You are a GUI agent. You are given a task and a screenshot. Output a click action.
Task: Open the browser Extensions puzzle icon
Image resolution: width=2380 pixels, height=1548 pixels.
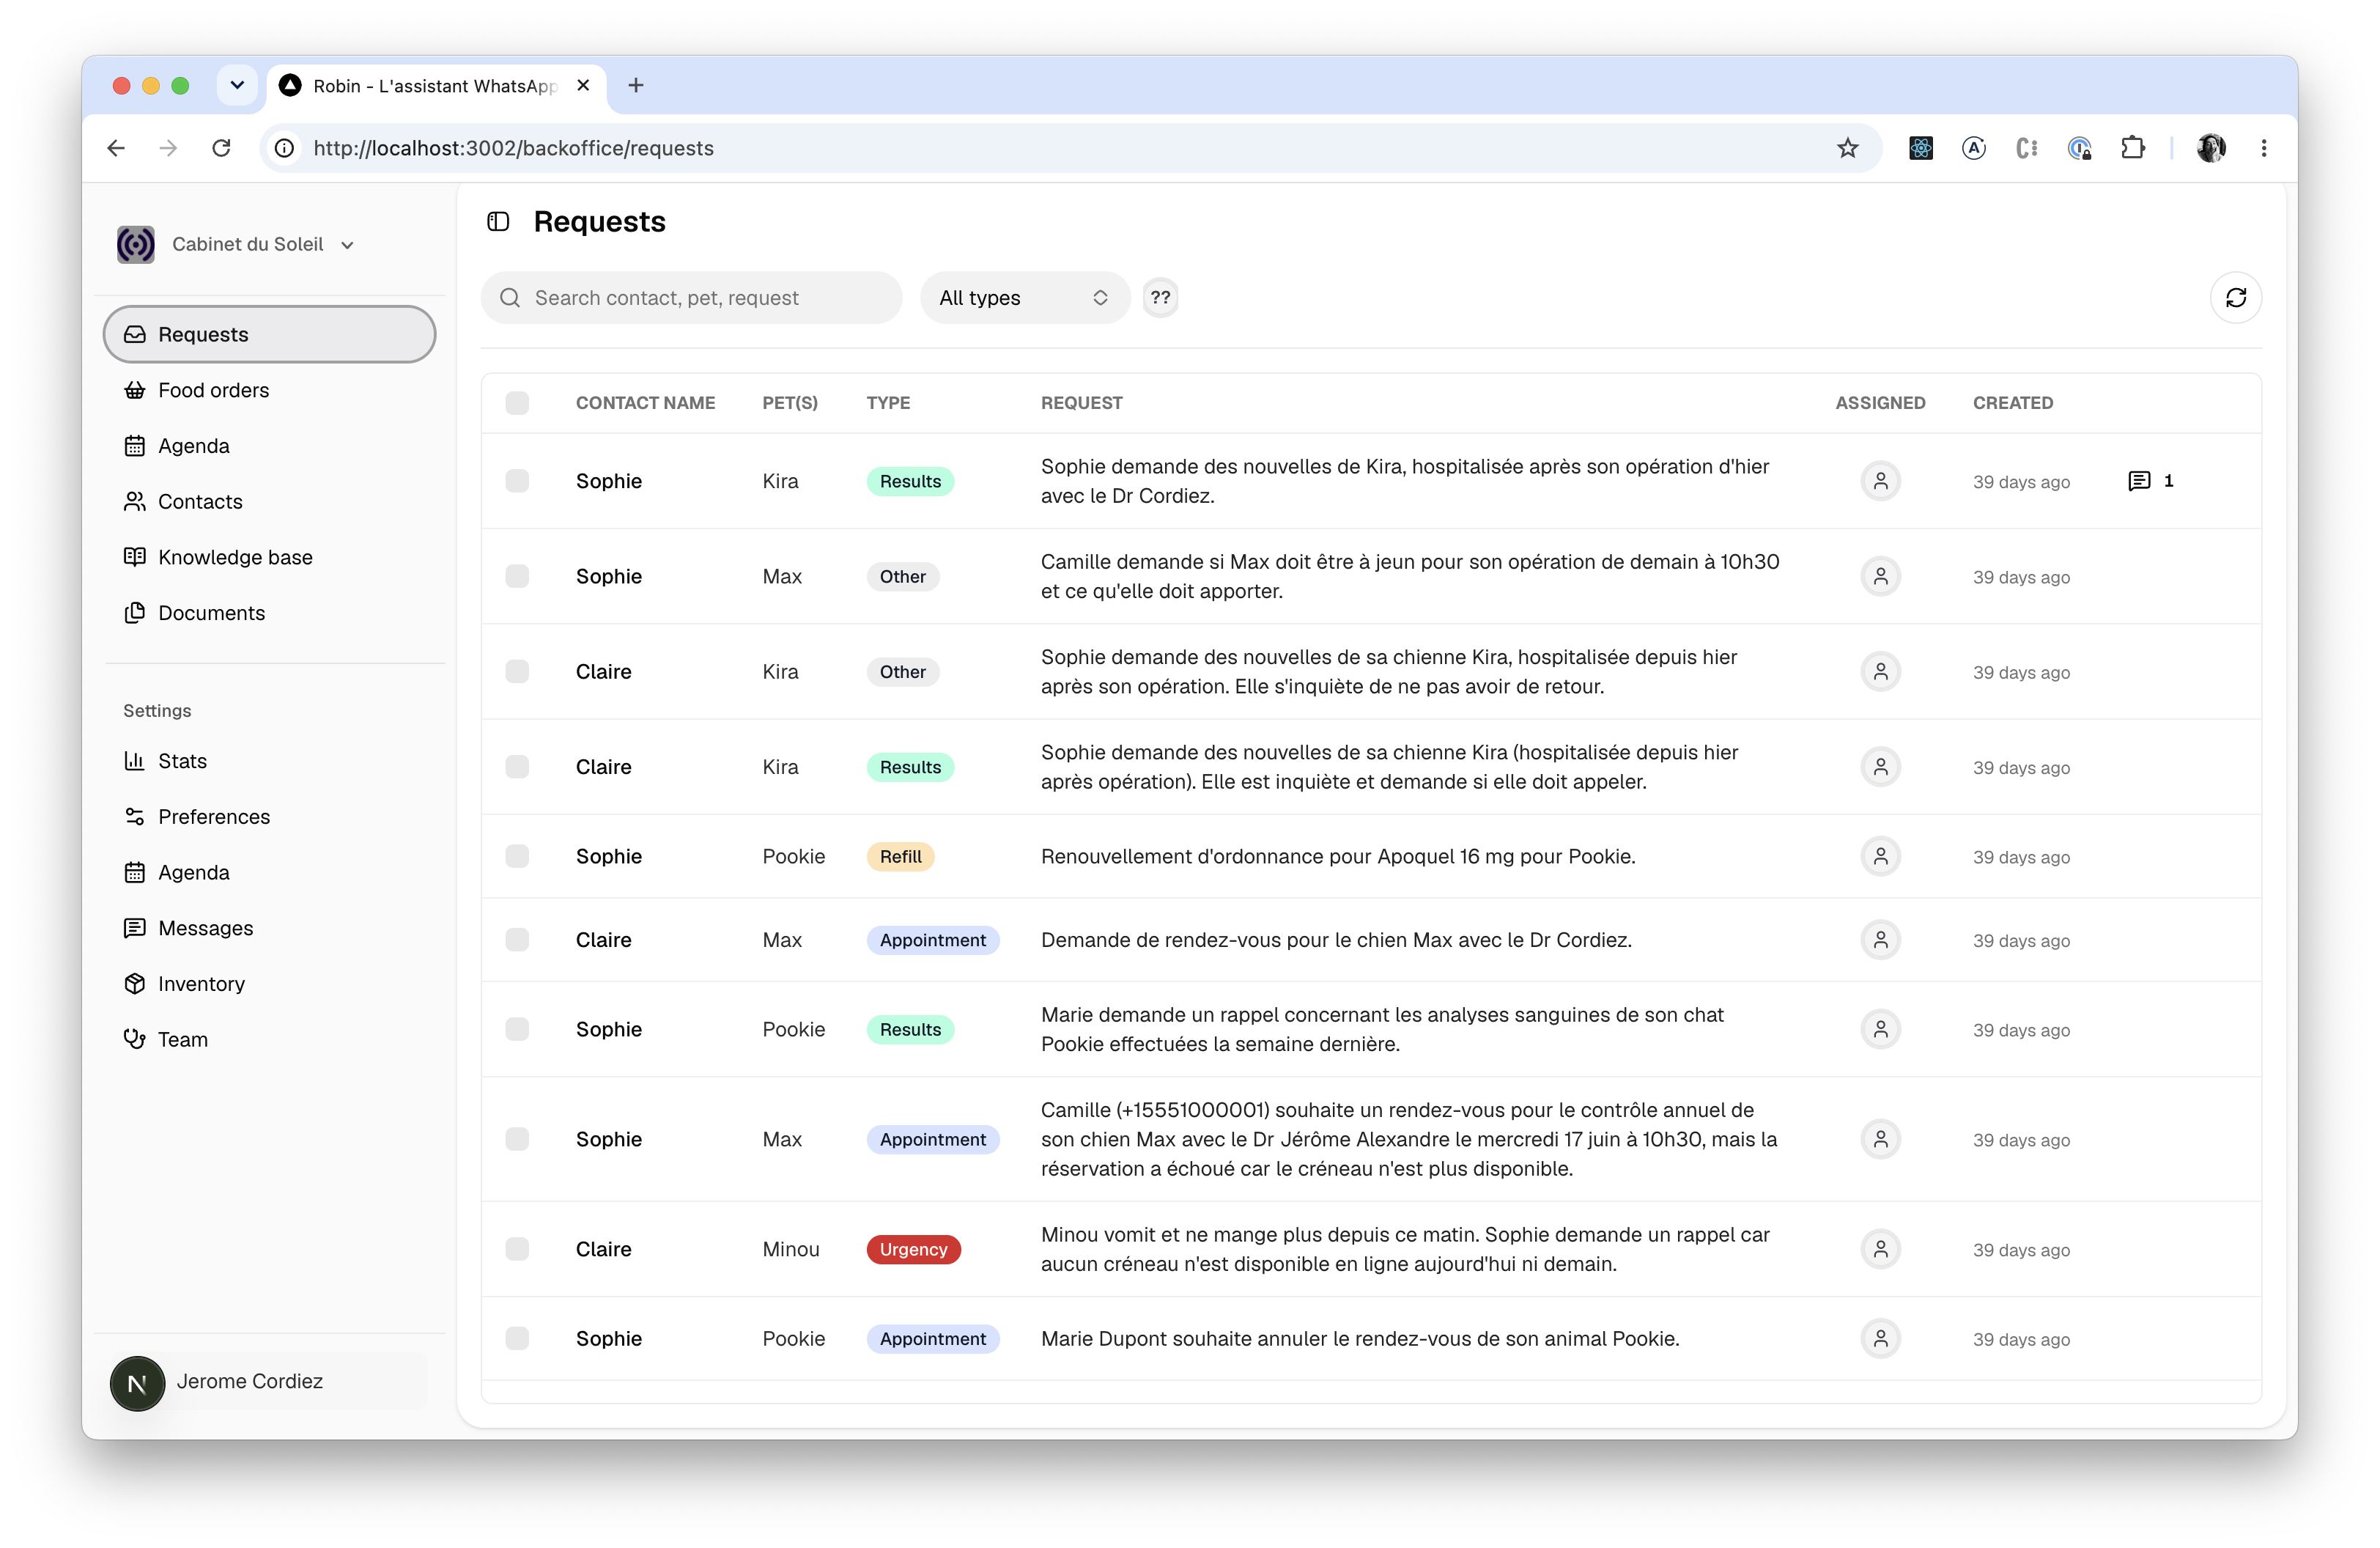point(2132,148)
